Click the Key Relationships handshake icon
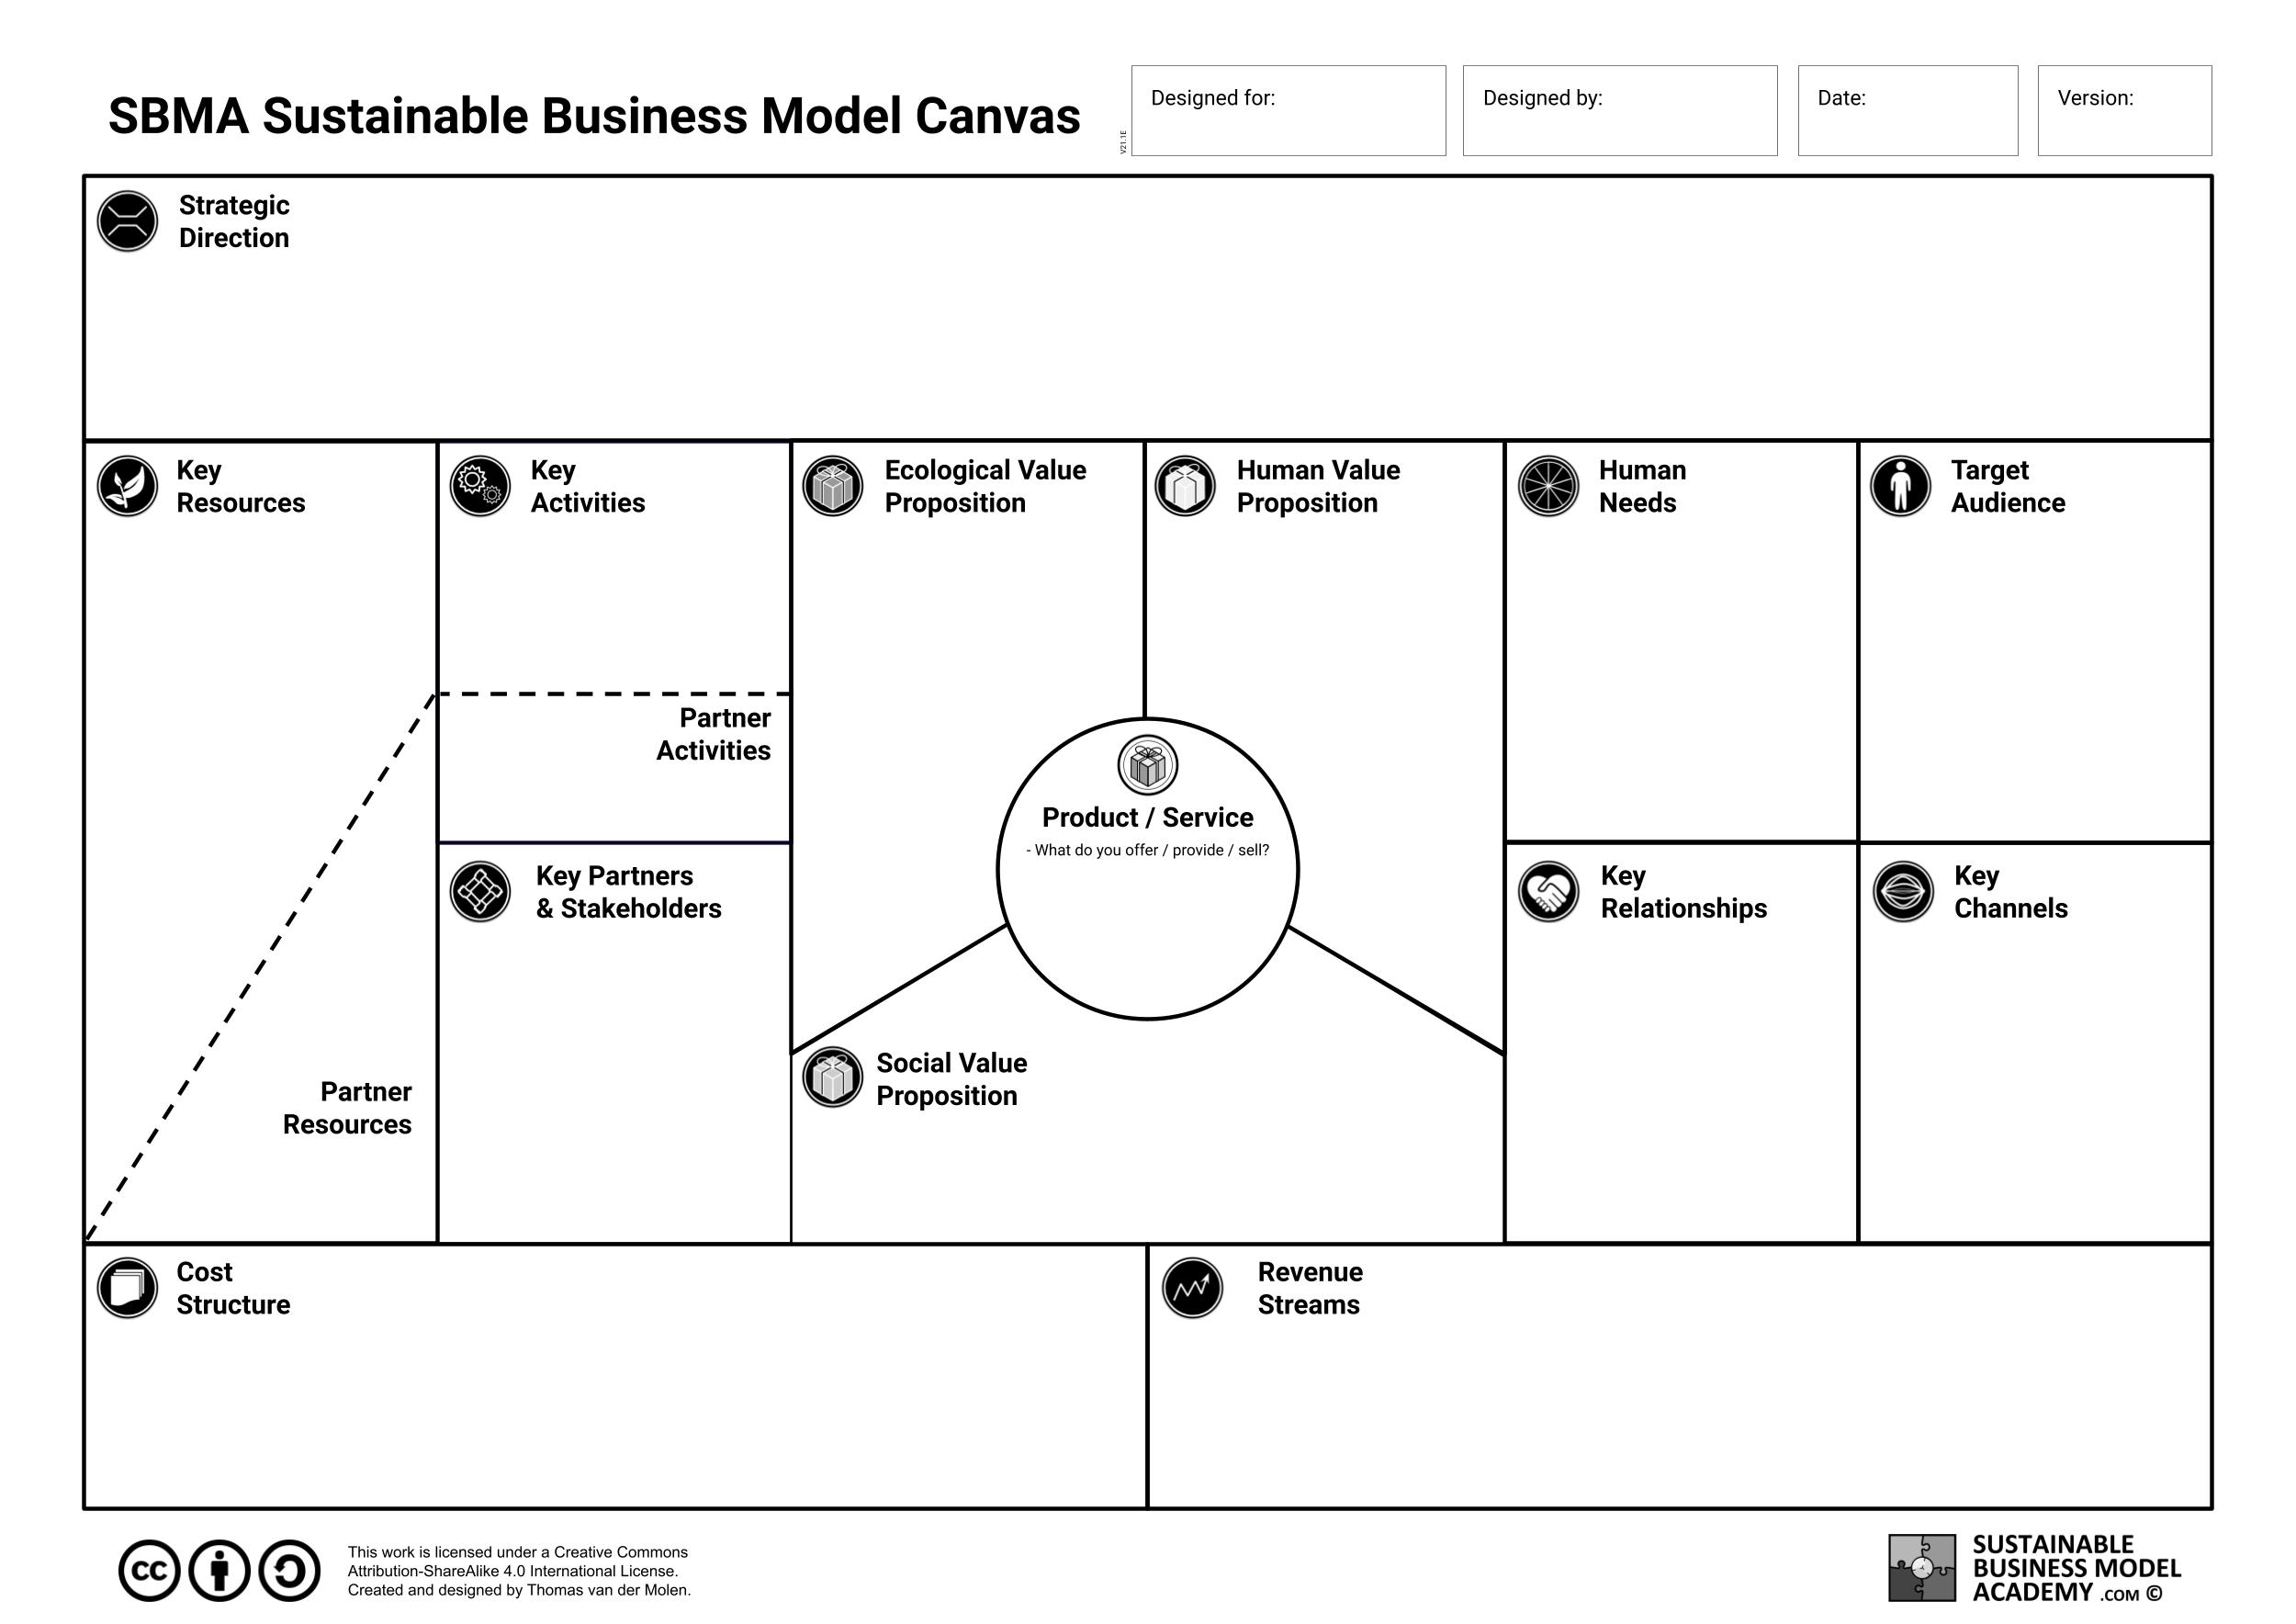 pyautogui.click(x=1548, y=891)
